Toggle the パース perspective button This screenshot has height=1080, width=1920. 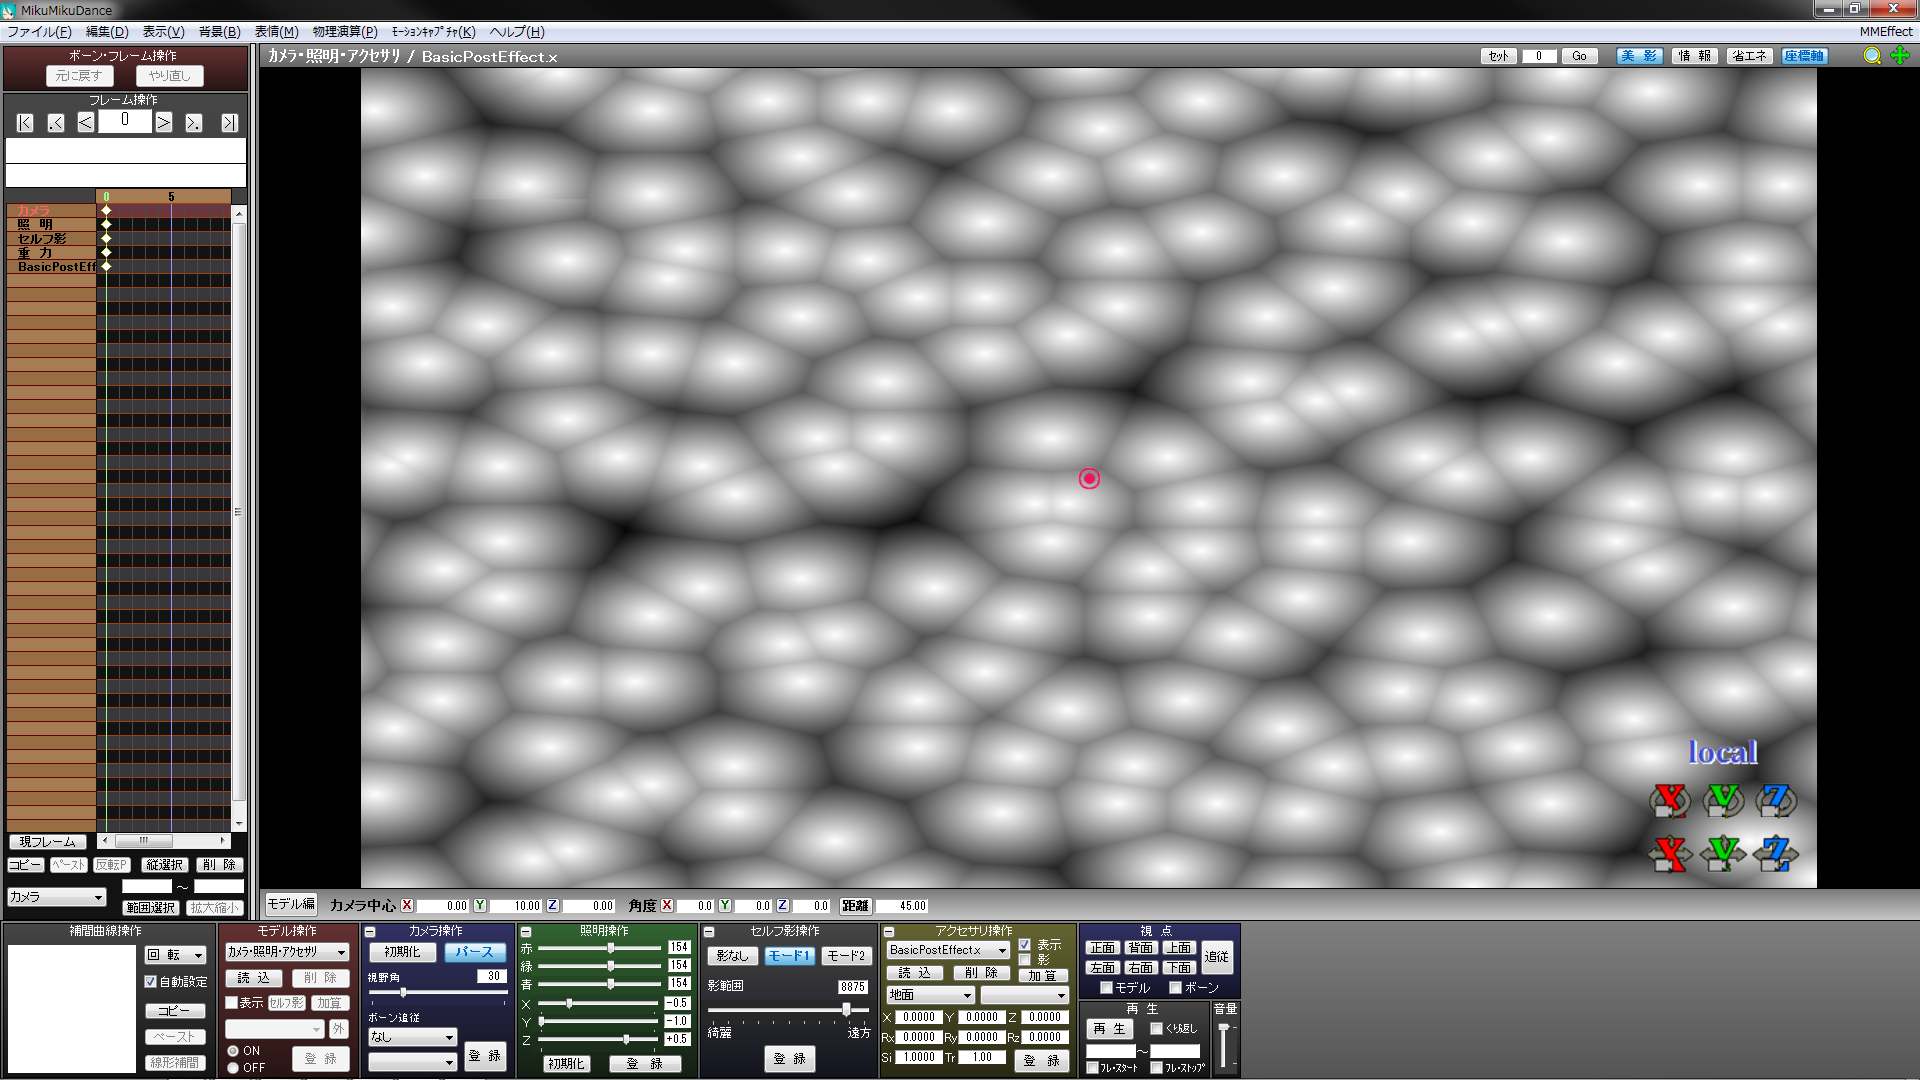(475, 952)
